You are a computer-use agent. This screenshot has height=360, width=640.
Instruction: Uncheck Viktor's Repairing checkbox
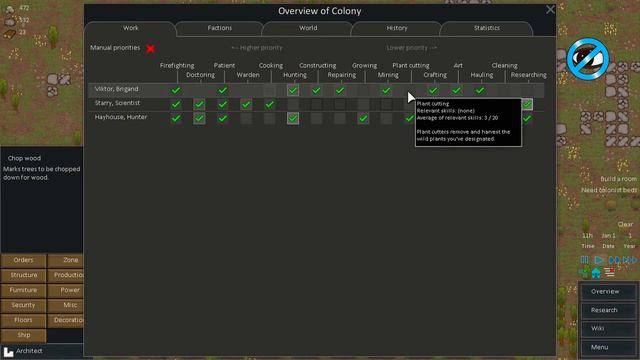[x=340, y=90]
